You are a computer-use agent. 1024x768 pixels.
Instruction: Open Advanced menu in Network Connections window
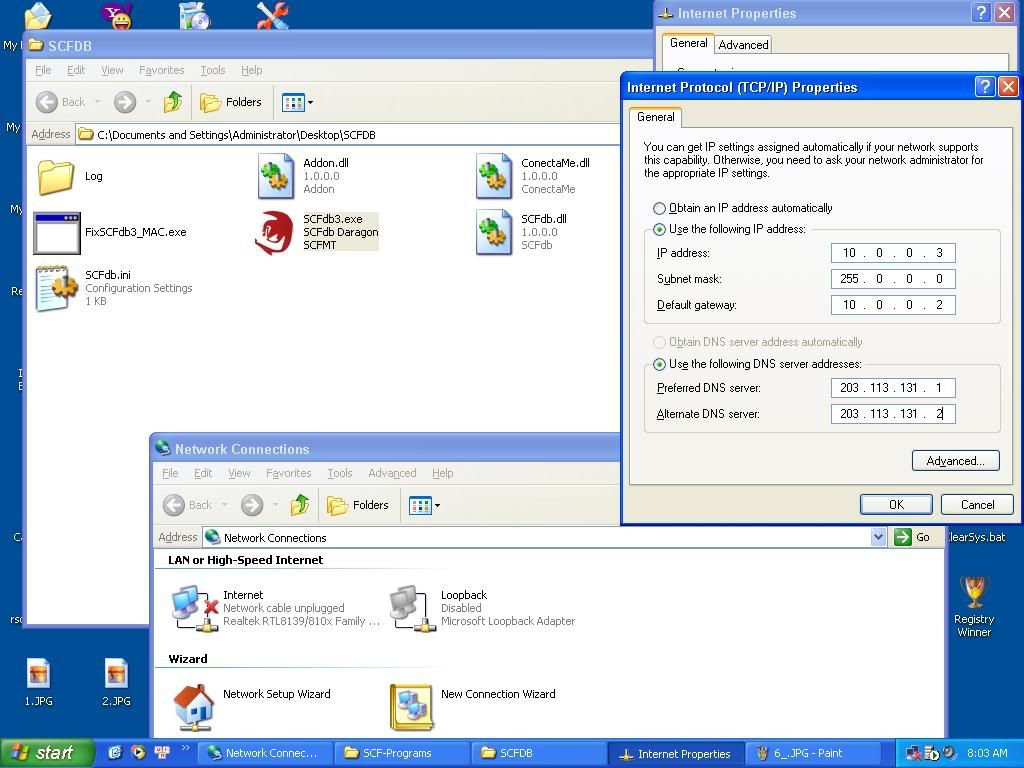tap(392, 473)
